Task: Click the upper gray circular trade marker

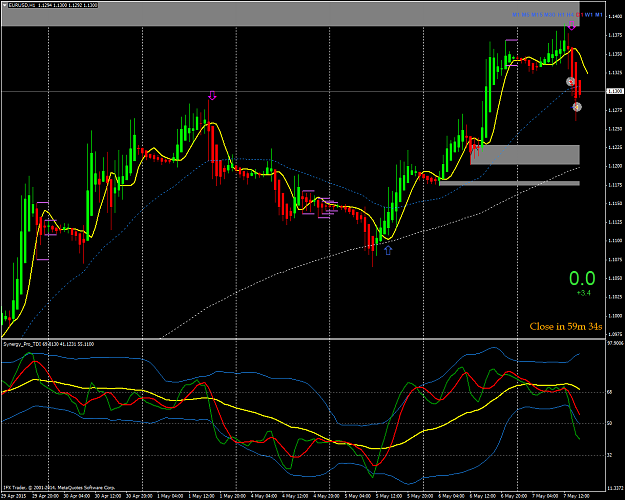Action: [x=571, y=81]
